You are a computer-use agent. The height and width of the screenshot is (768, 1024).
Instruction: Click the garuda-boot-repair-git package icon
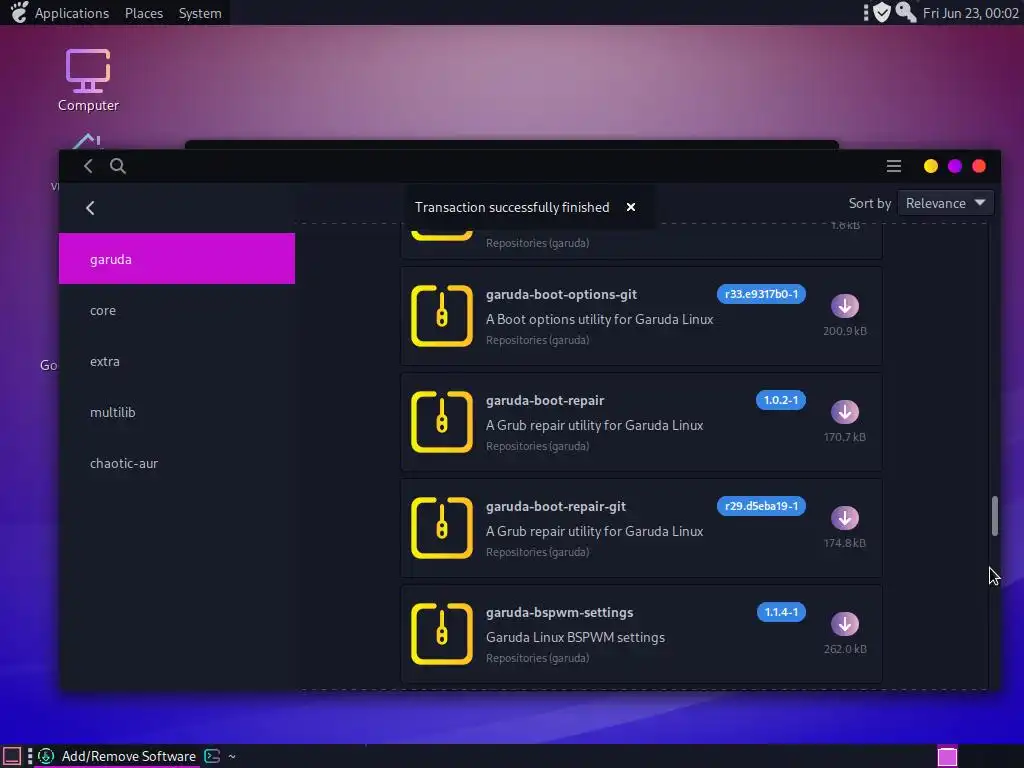(441, 528)
